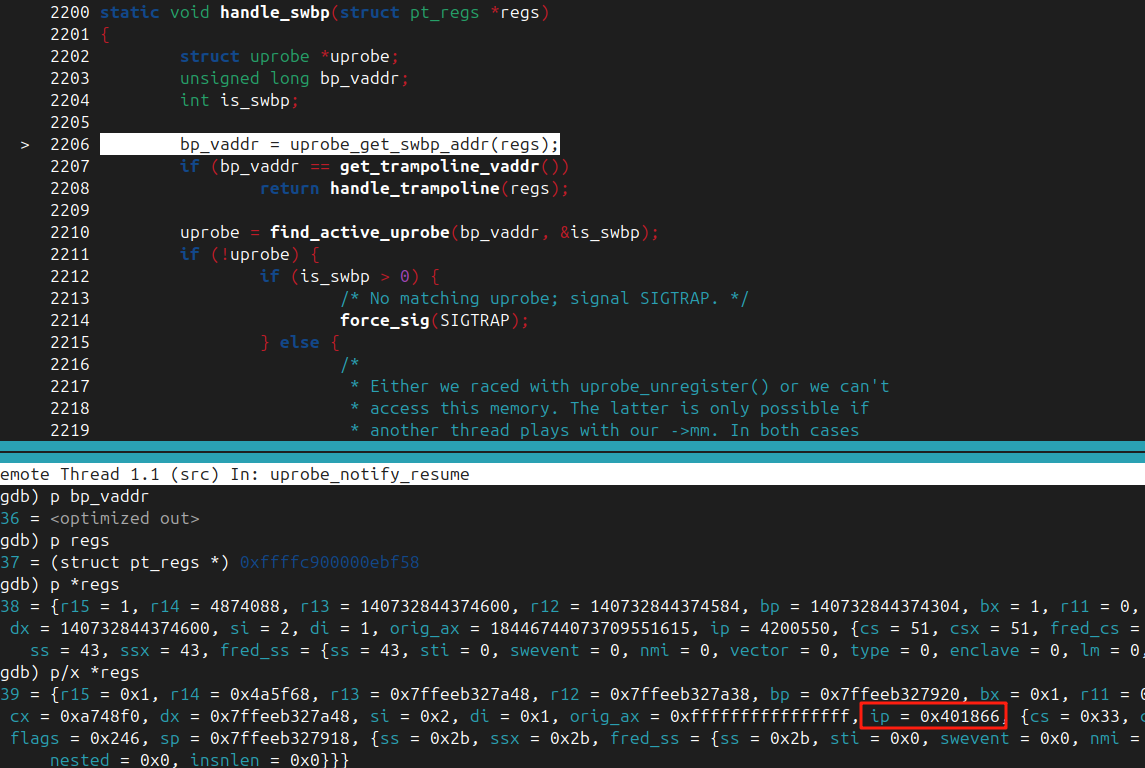Select the highlighted uprobe_get_swbp_addr source line
1145x768 pixels.
pos(369,144)
